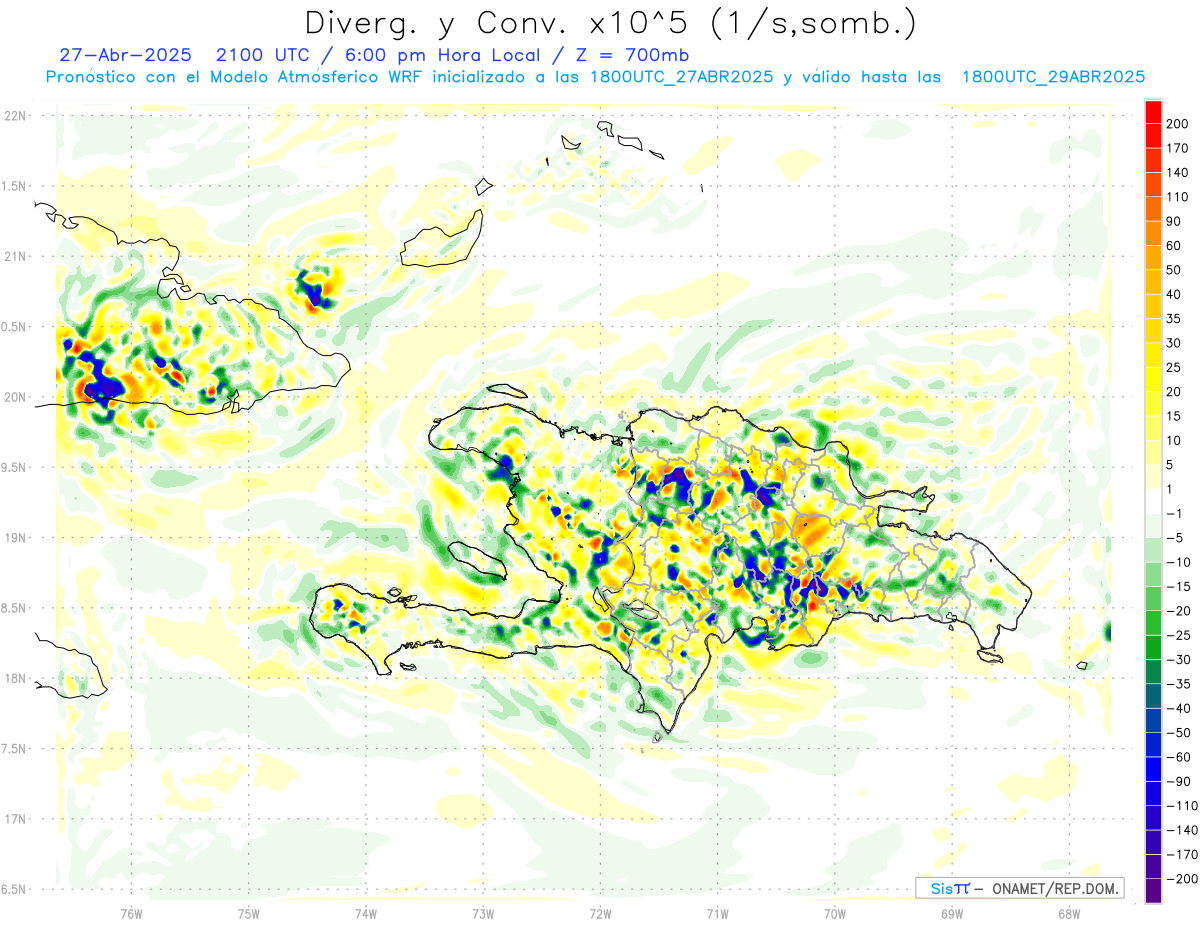
Task: Click the "21N" latitude label
Action: click(x=15, y=256)
